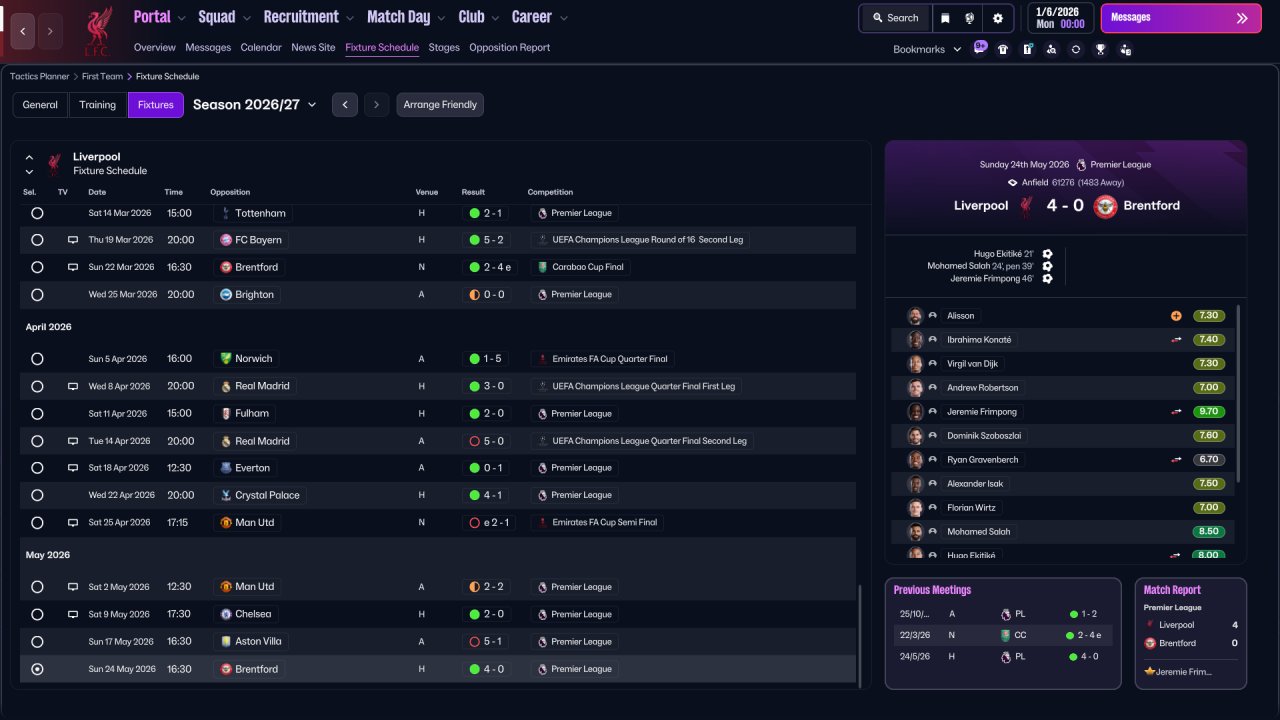Click the Match Report panel
Viewport: 1280px width, 720px height.
coord(1191,633)
